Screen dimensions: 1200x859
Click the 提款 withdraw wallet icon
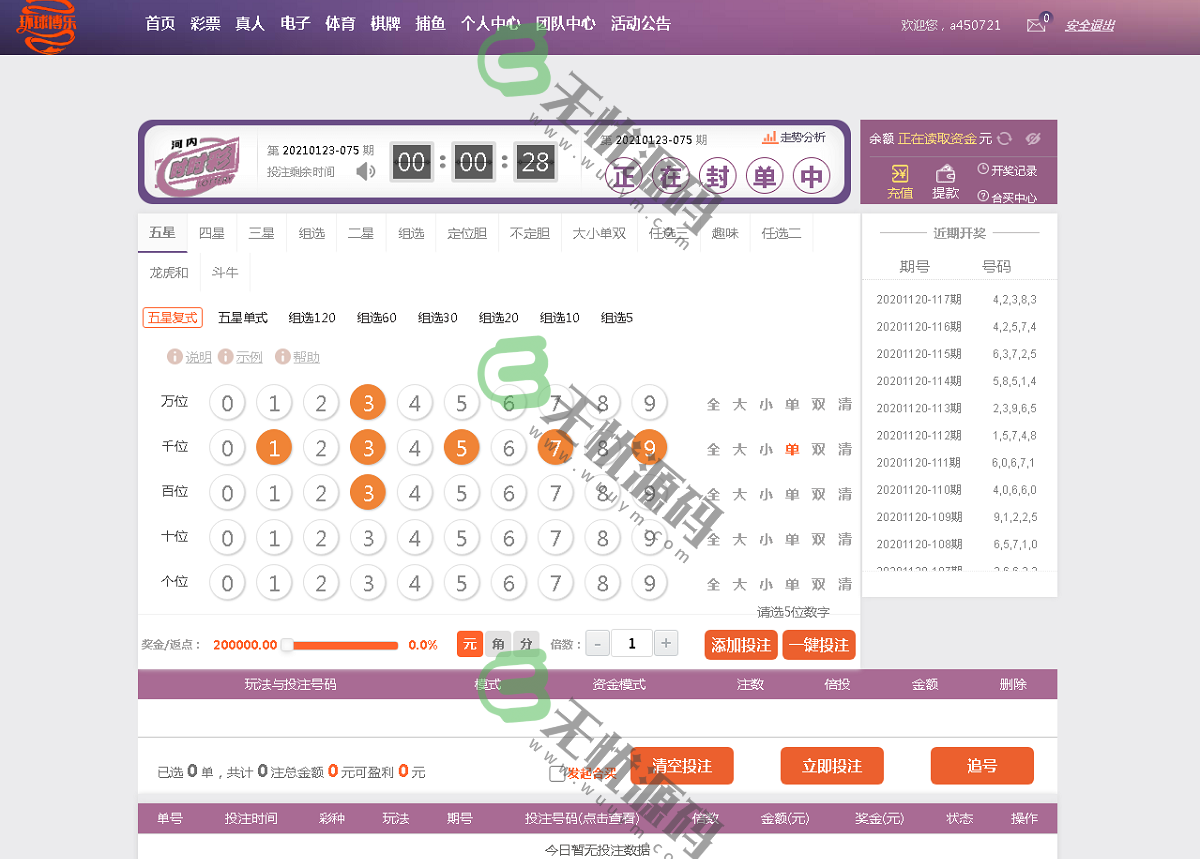[x=946, y=173]
